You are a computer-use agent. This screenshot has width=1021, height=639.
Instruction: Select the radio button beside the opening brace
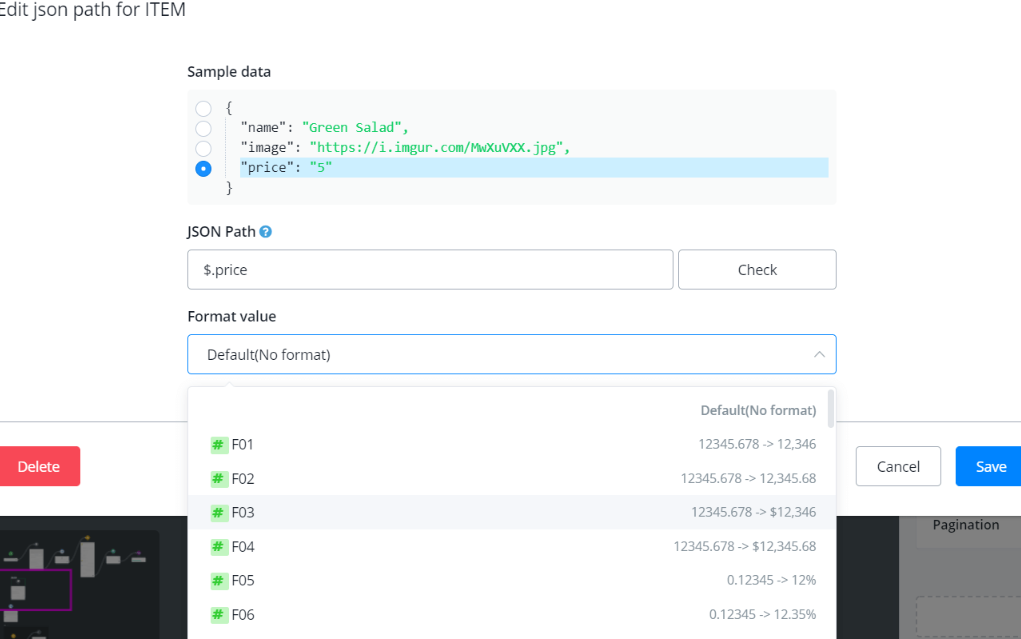pyautogui.click(x=203, y=108)
